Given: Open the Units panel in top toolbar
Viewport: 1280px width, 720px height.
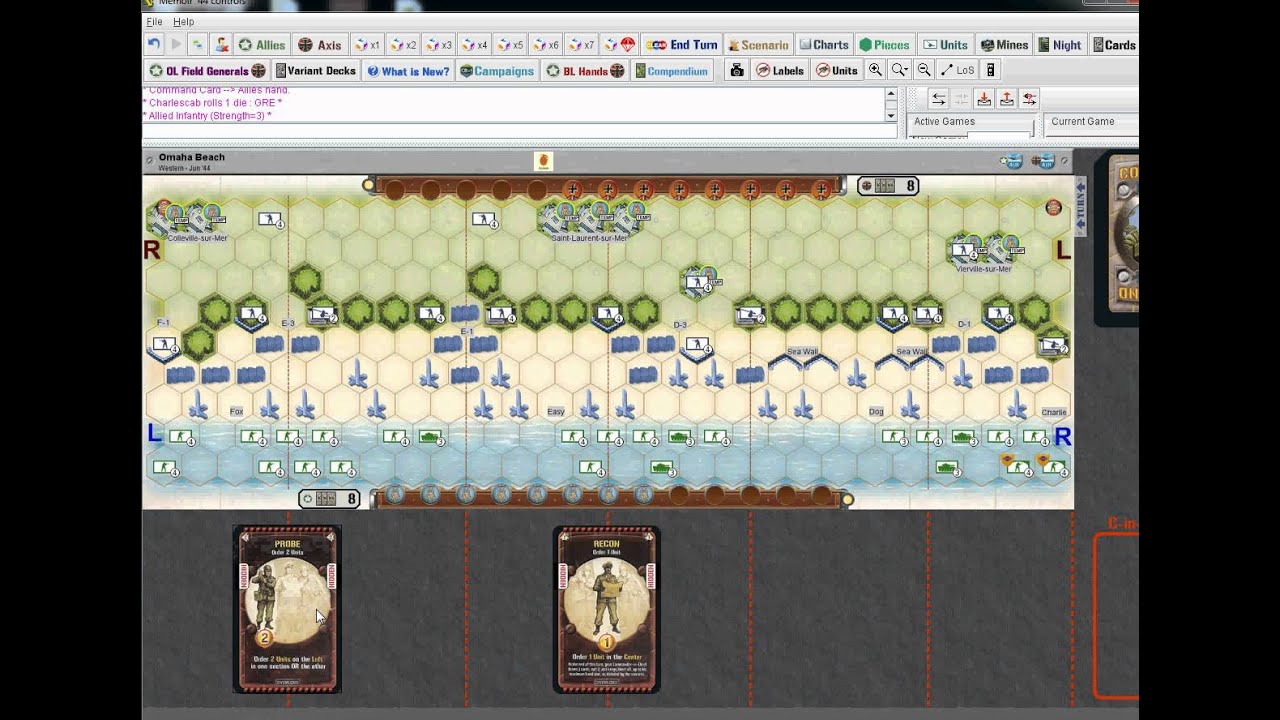Looking at the screenshot, I should tap(946, 45).
